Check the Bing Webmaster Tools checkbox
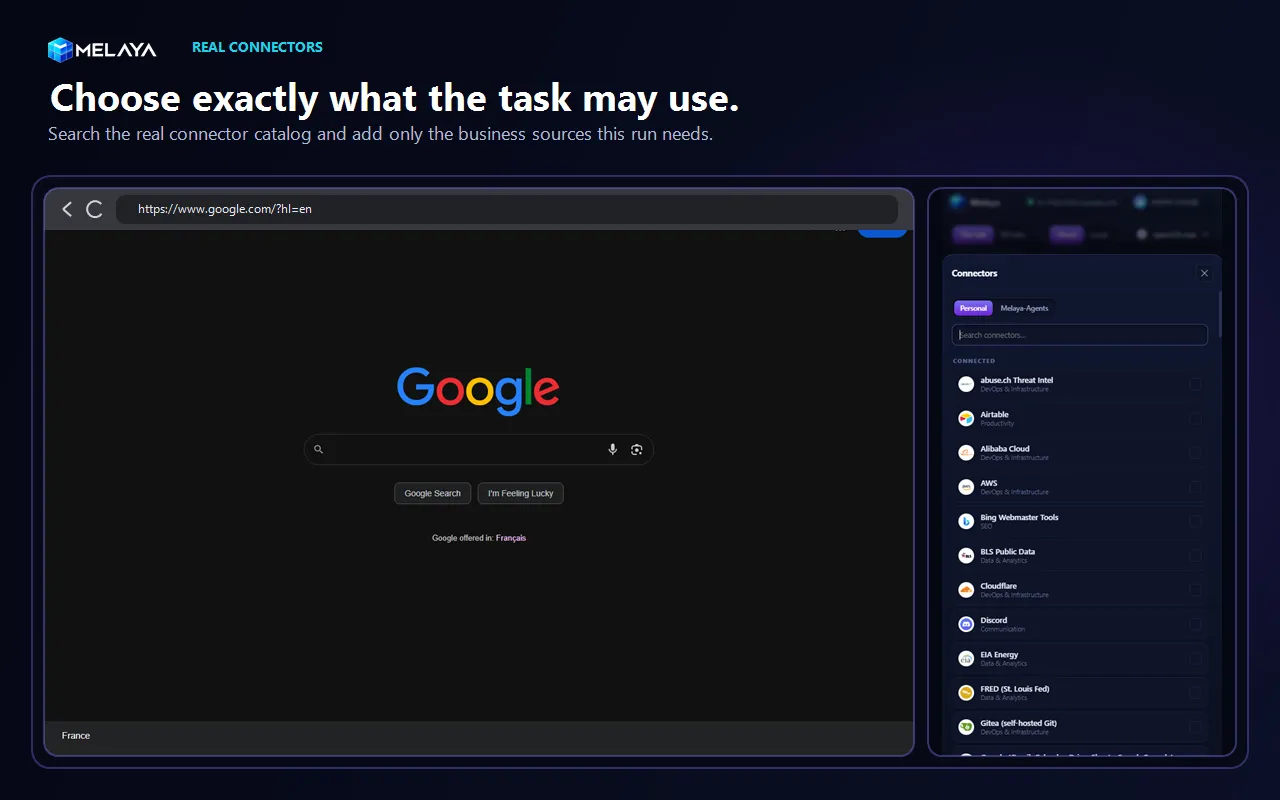The image size is (1280, 800). coord(1195,521)
